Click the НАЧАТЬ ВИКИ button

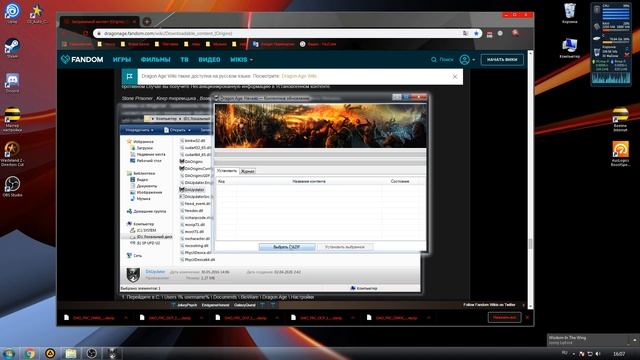pos(502,60)
